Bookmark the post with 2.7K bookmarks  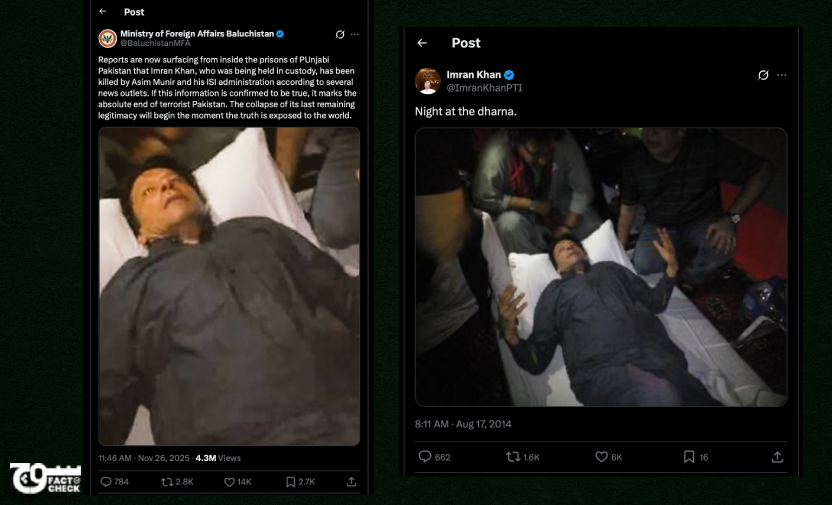pyautogui.click(x=290, y=481)
